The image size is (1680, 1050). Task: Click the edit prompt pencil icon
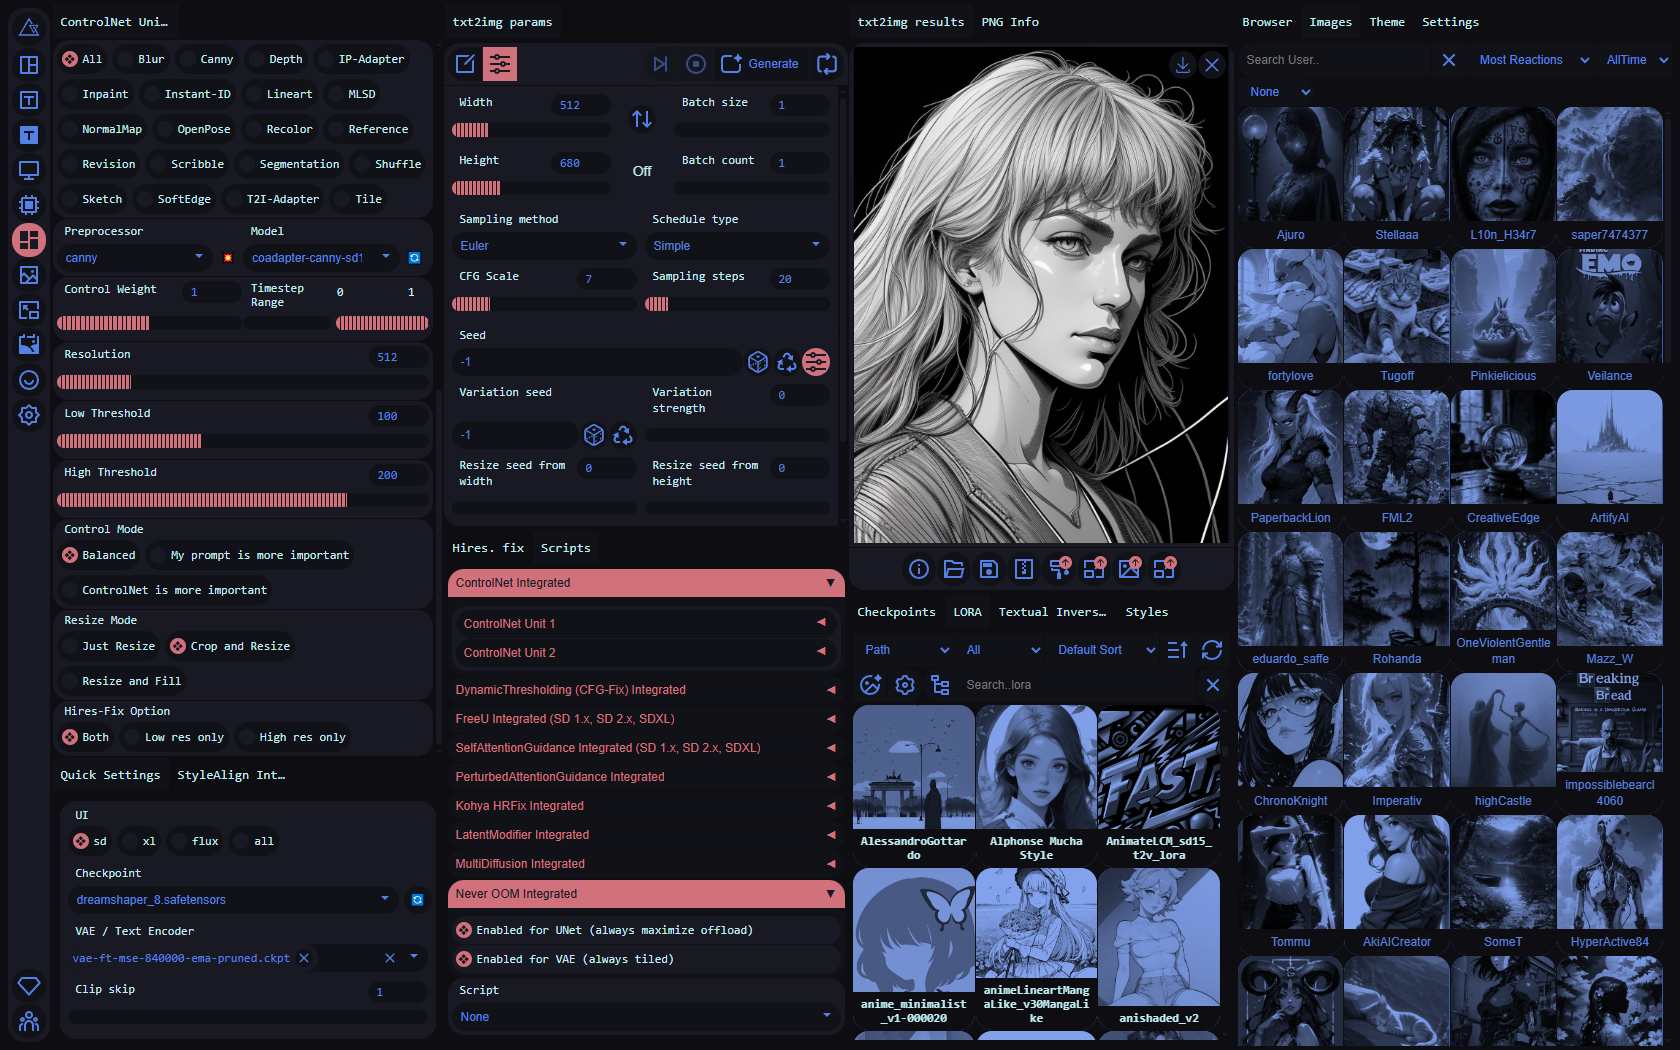pos(465,64)
